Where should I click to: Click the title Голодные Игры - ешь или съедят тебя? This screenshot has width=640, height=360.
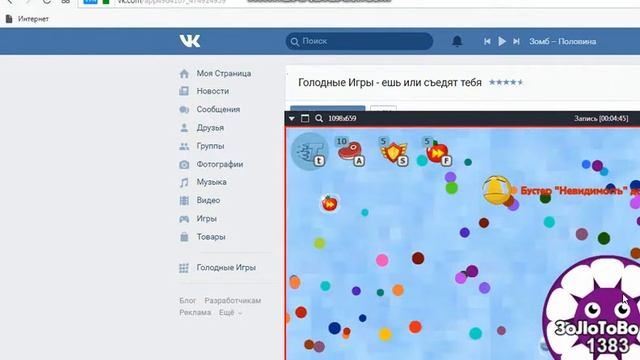tap(390, 82)
